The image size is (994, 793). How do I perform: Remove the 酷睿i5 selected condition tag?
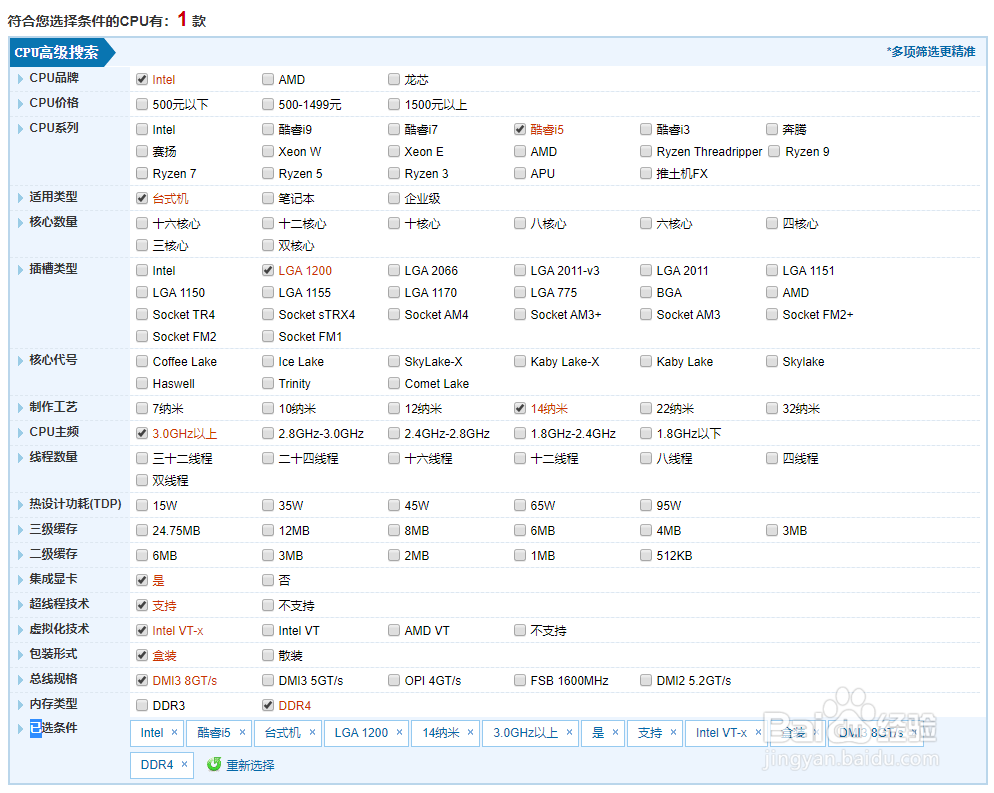[x=242, y=732]
